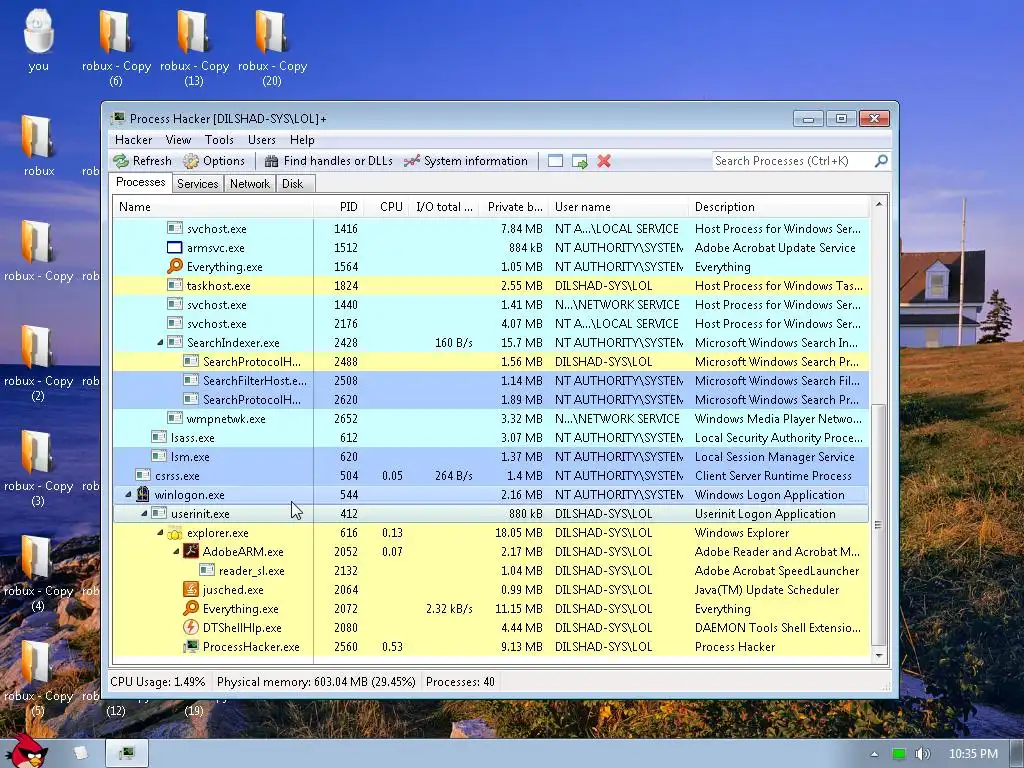Collapse the explorer.exe tree node
The height and width of the screenshot is (768, 1024).
click(160, 532)
